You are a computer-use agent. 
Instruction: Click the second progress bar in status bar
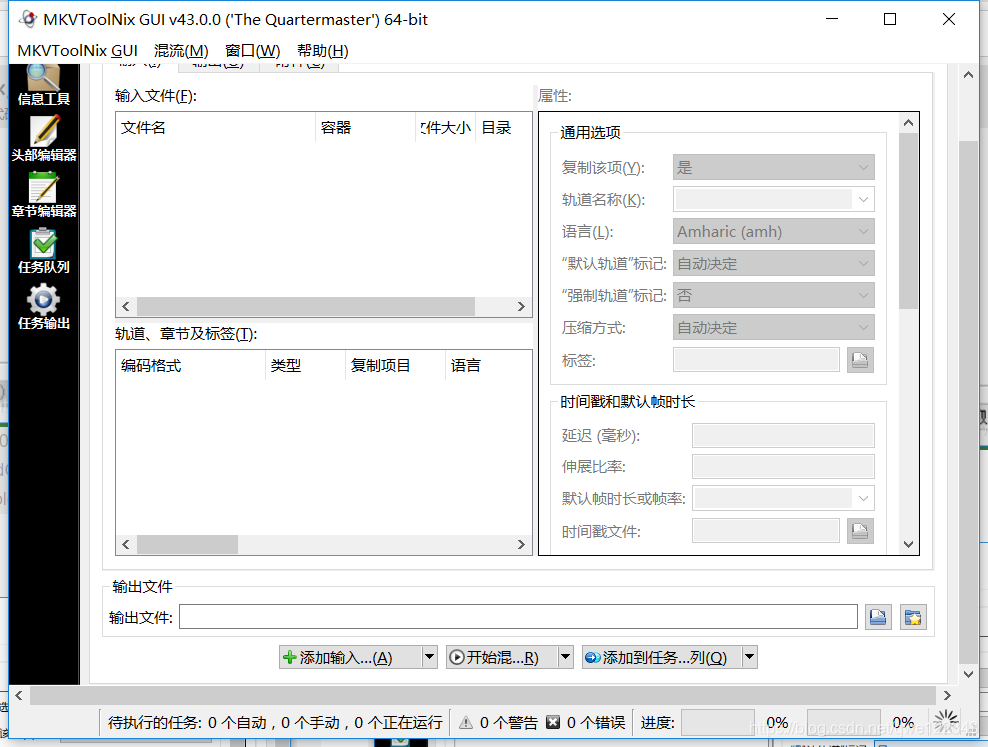pos(844,722)
